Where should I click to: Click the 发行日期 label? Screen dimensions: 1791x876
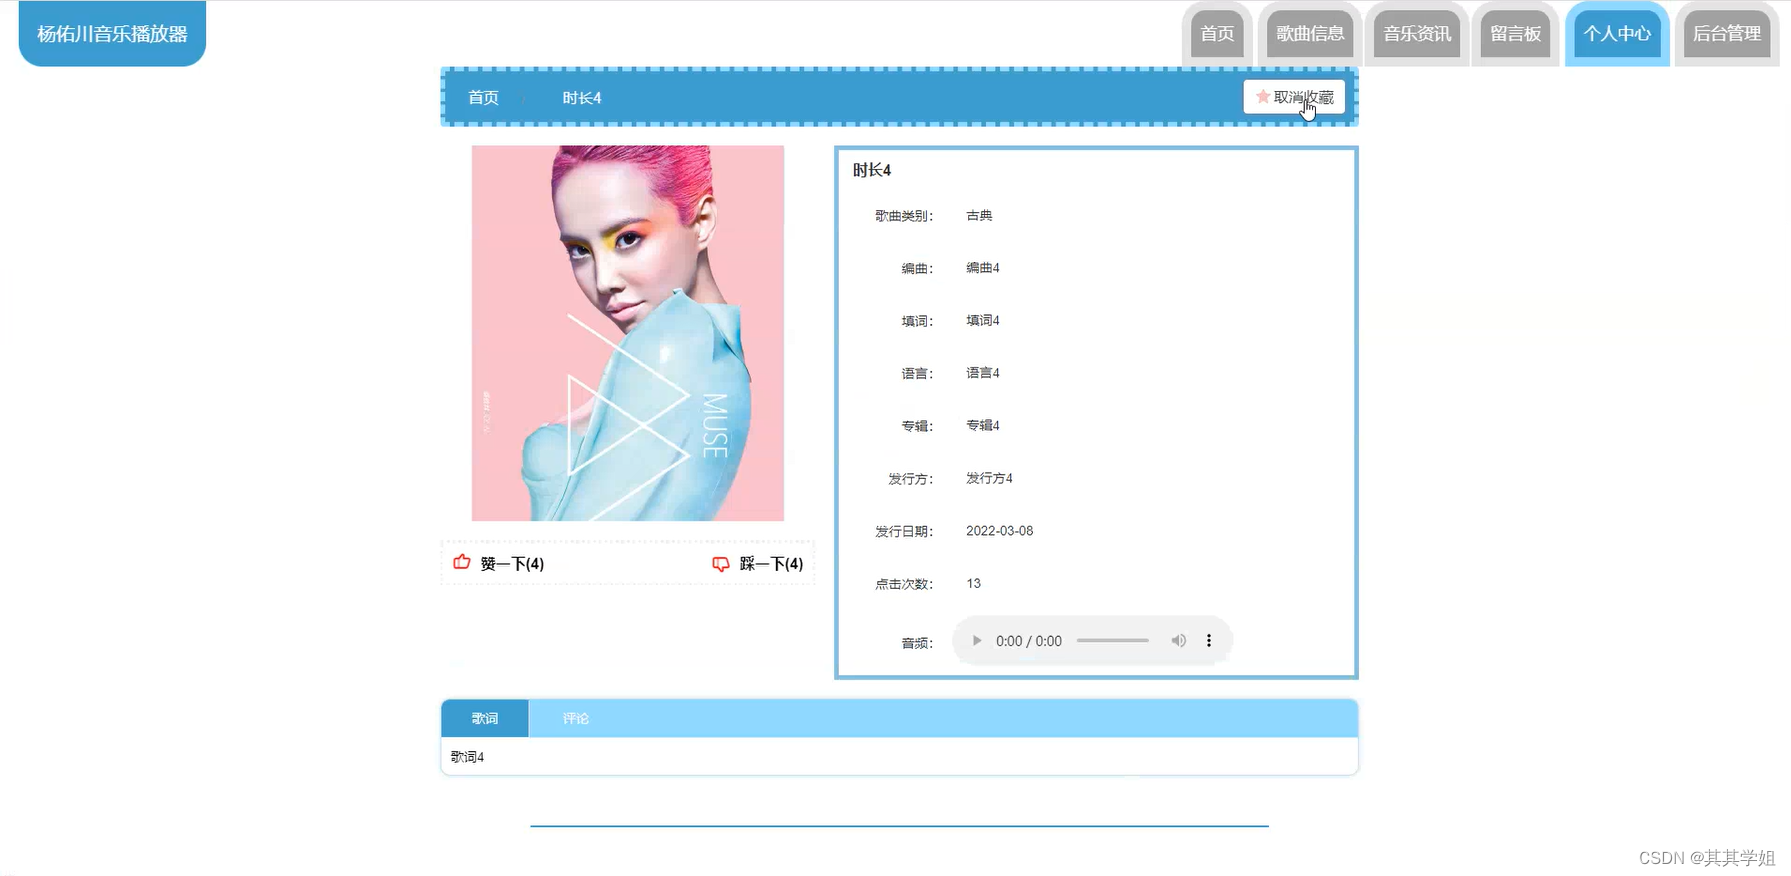pyautogui.click(x=904, y=531)
